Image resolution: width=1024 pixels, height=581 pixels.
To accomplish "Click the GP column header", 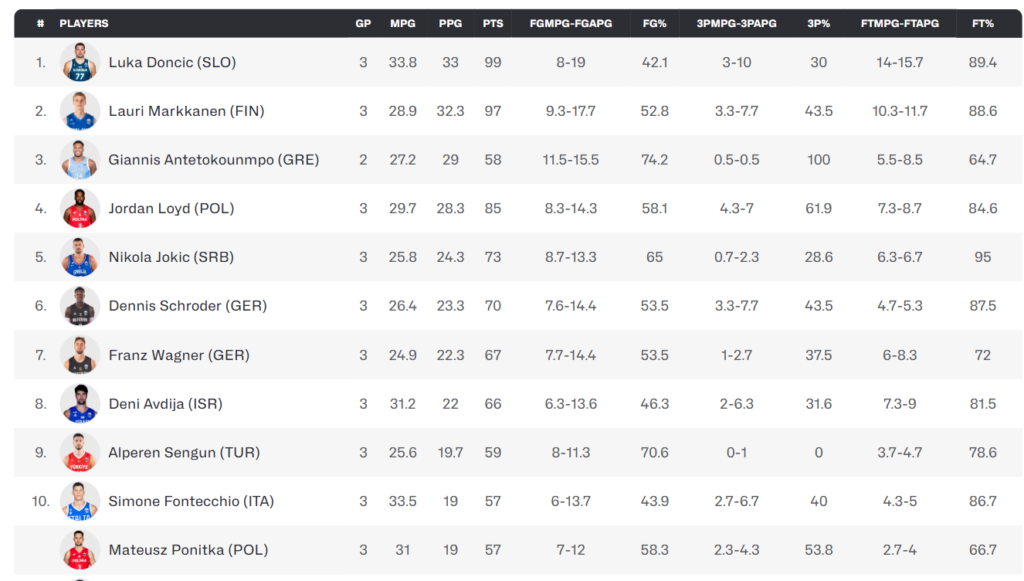I will pyautogui.click(x=363, y=24).
